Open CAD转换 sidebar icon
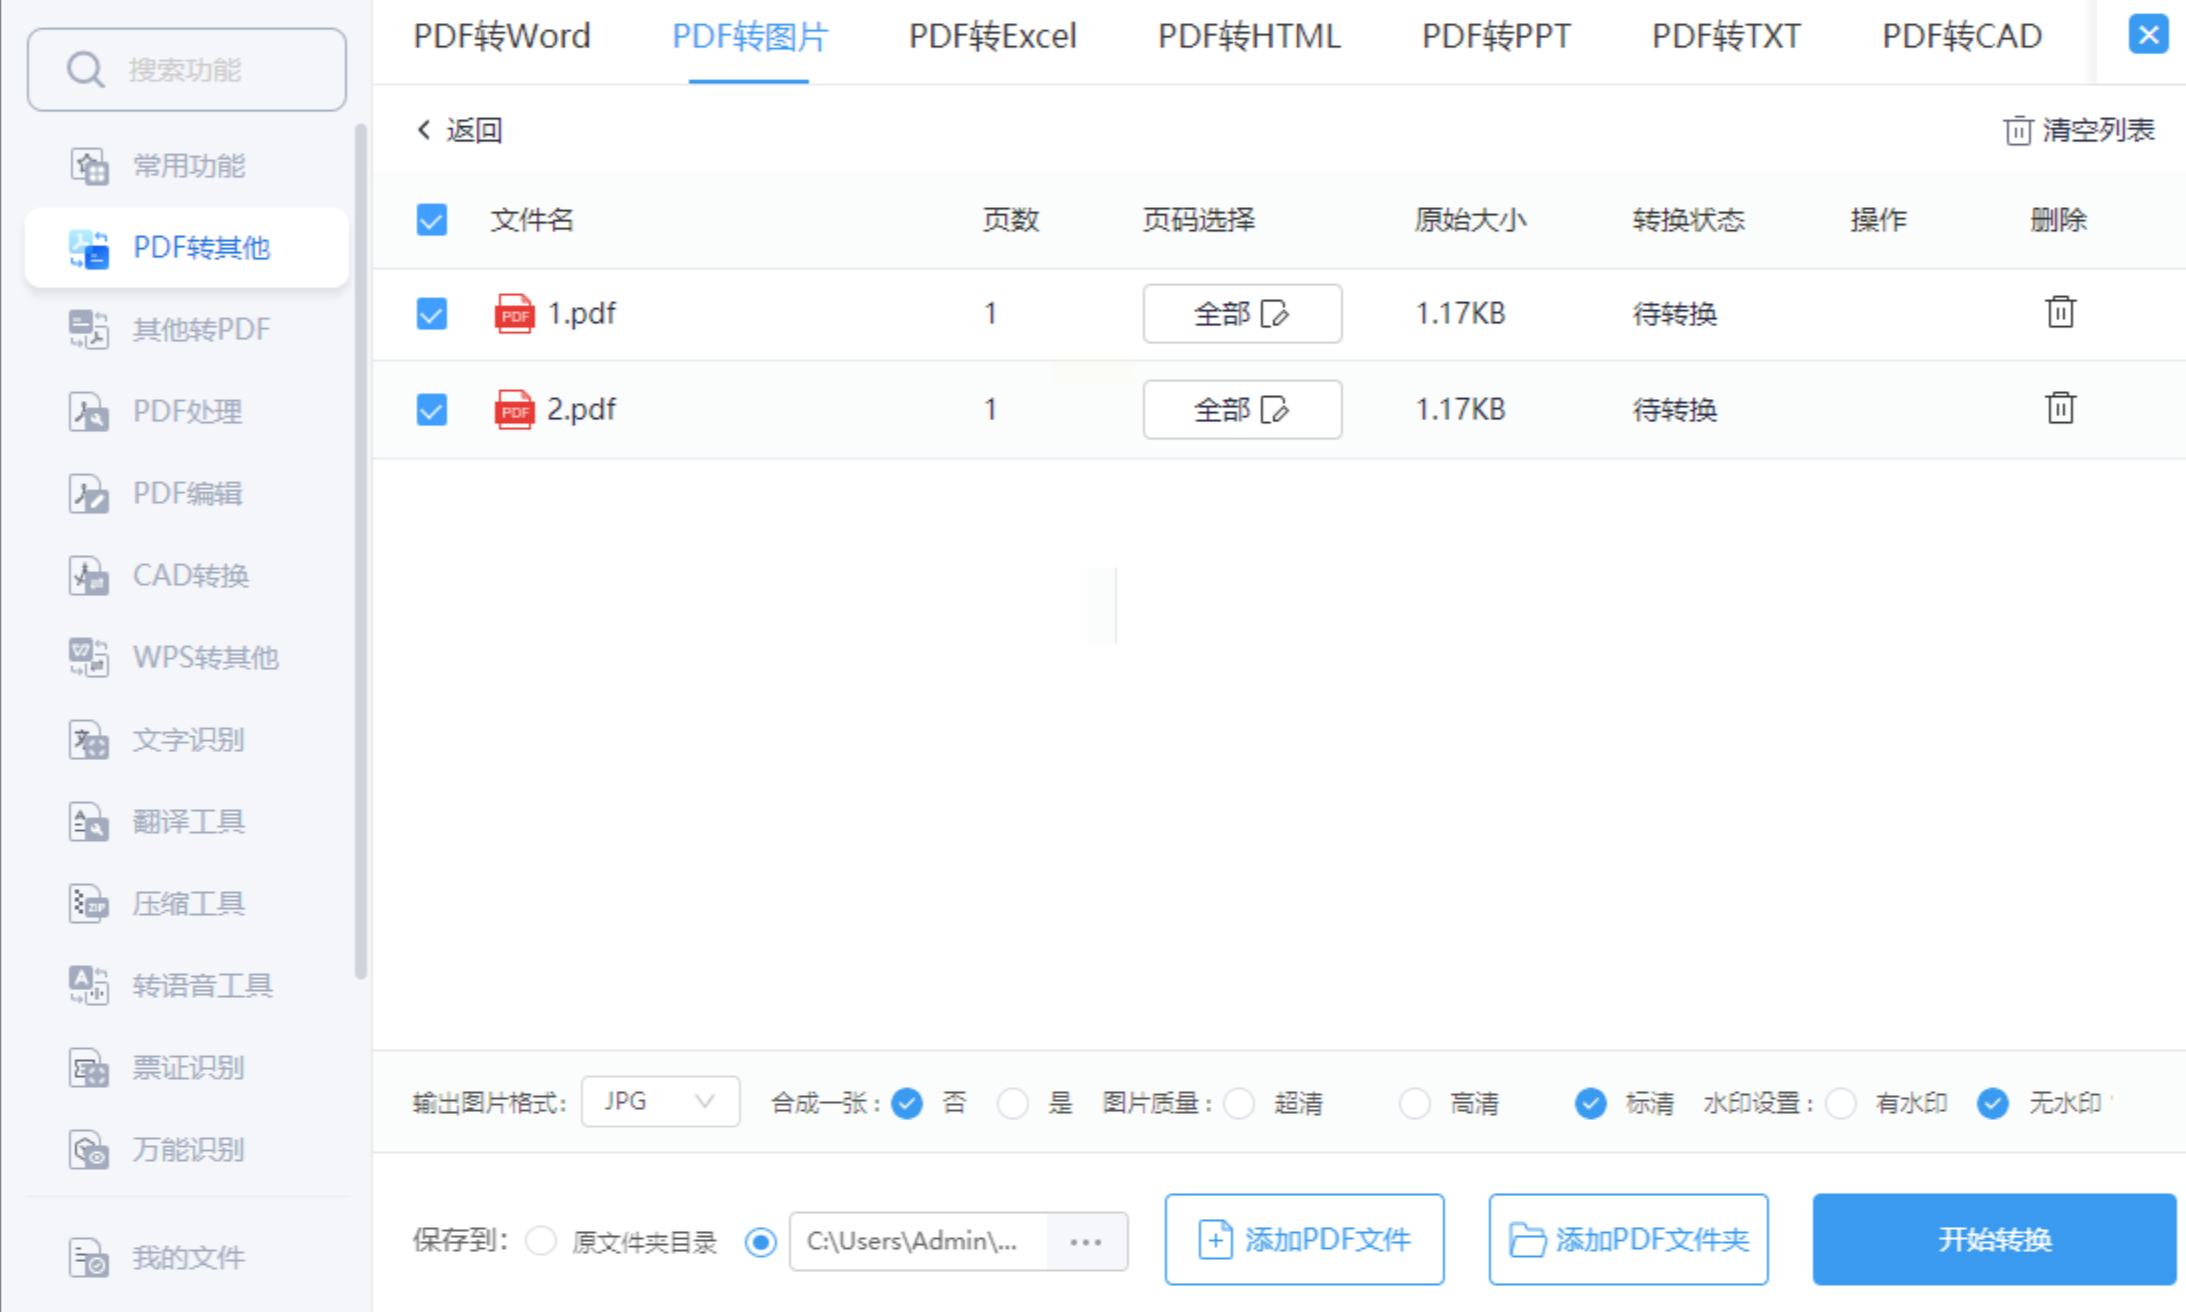This screenshot has width=2186, height=1312. tap(89, 576)
